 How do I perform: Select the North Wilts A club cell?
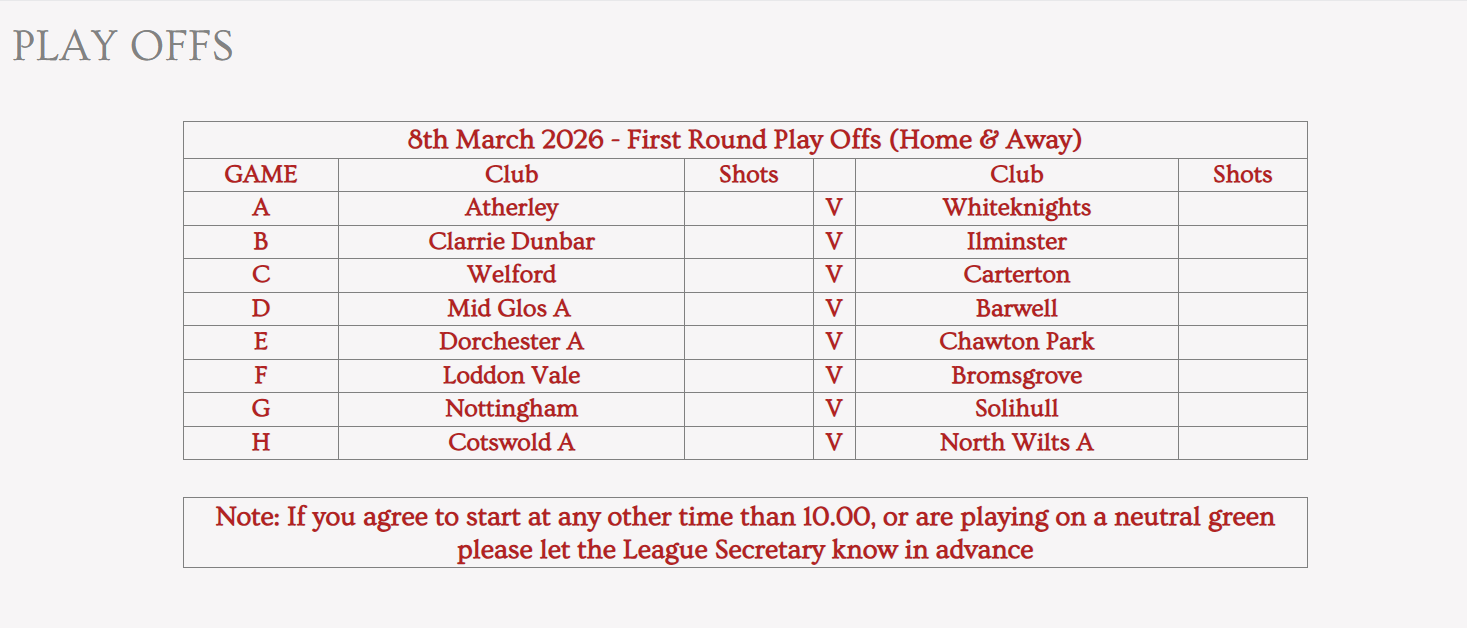[x=1017, y=443]
